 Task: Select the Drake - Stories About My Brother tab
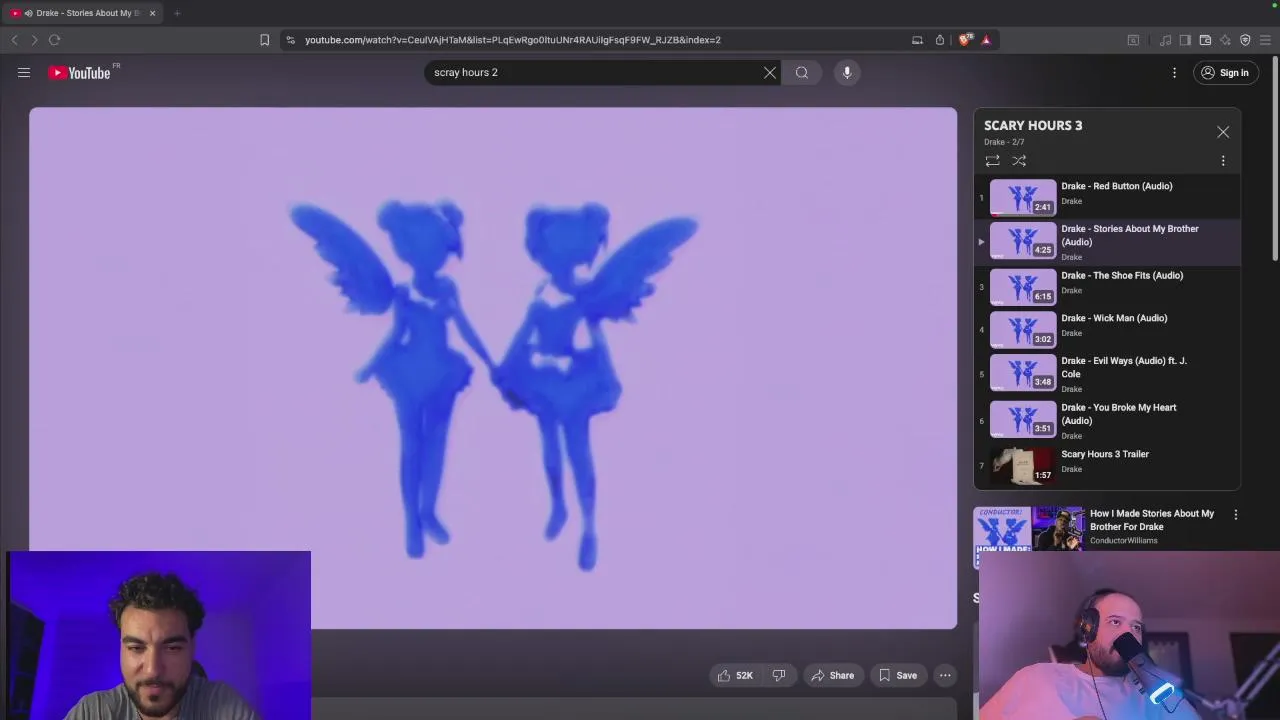click(85, 13)
